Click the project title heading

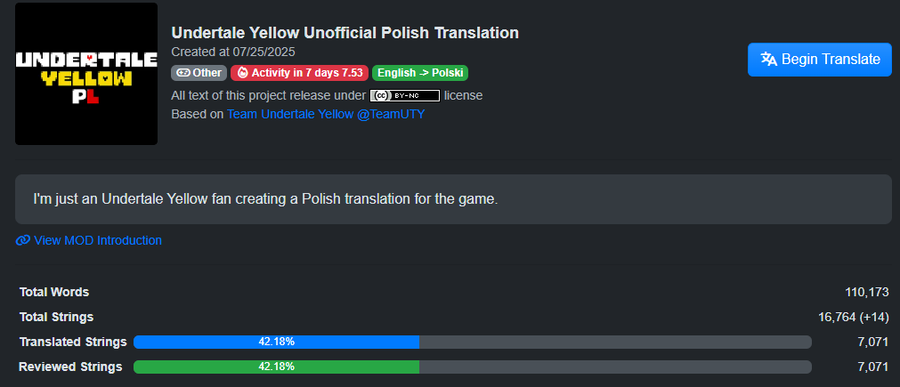tap(345, 33)
